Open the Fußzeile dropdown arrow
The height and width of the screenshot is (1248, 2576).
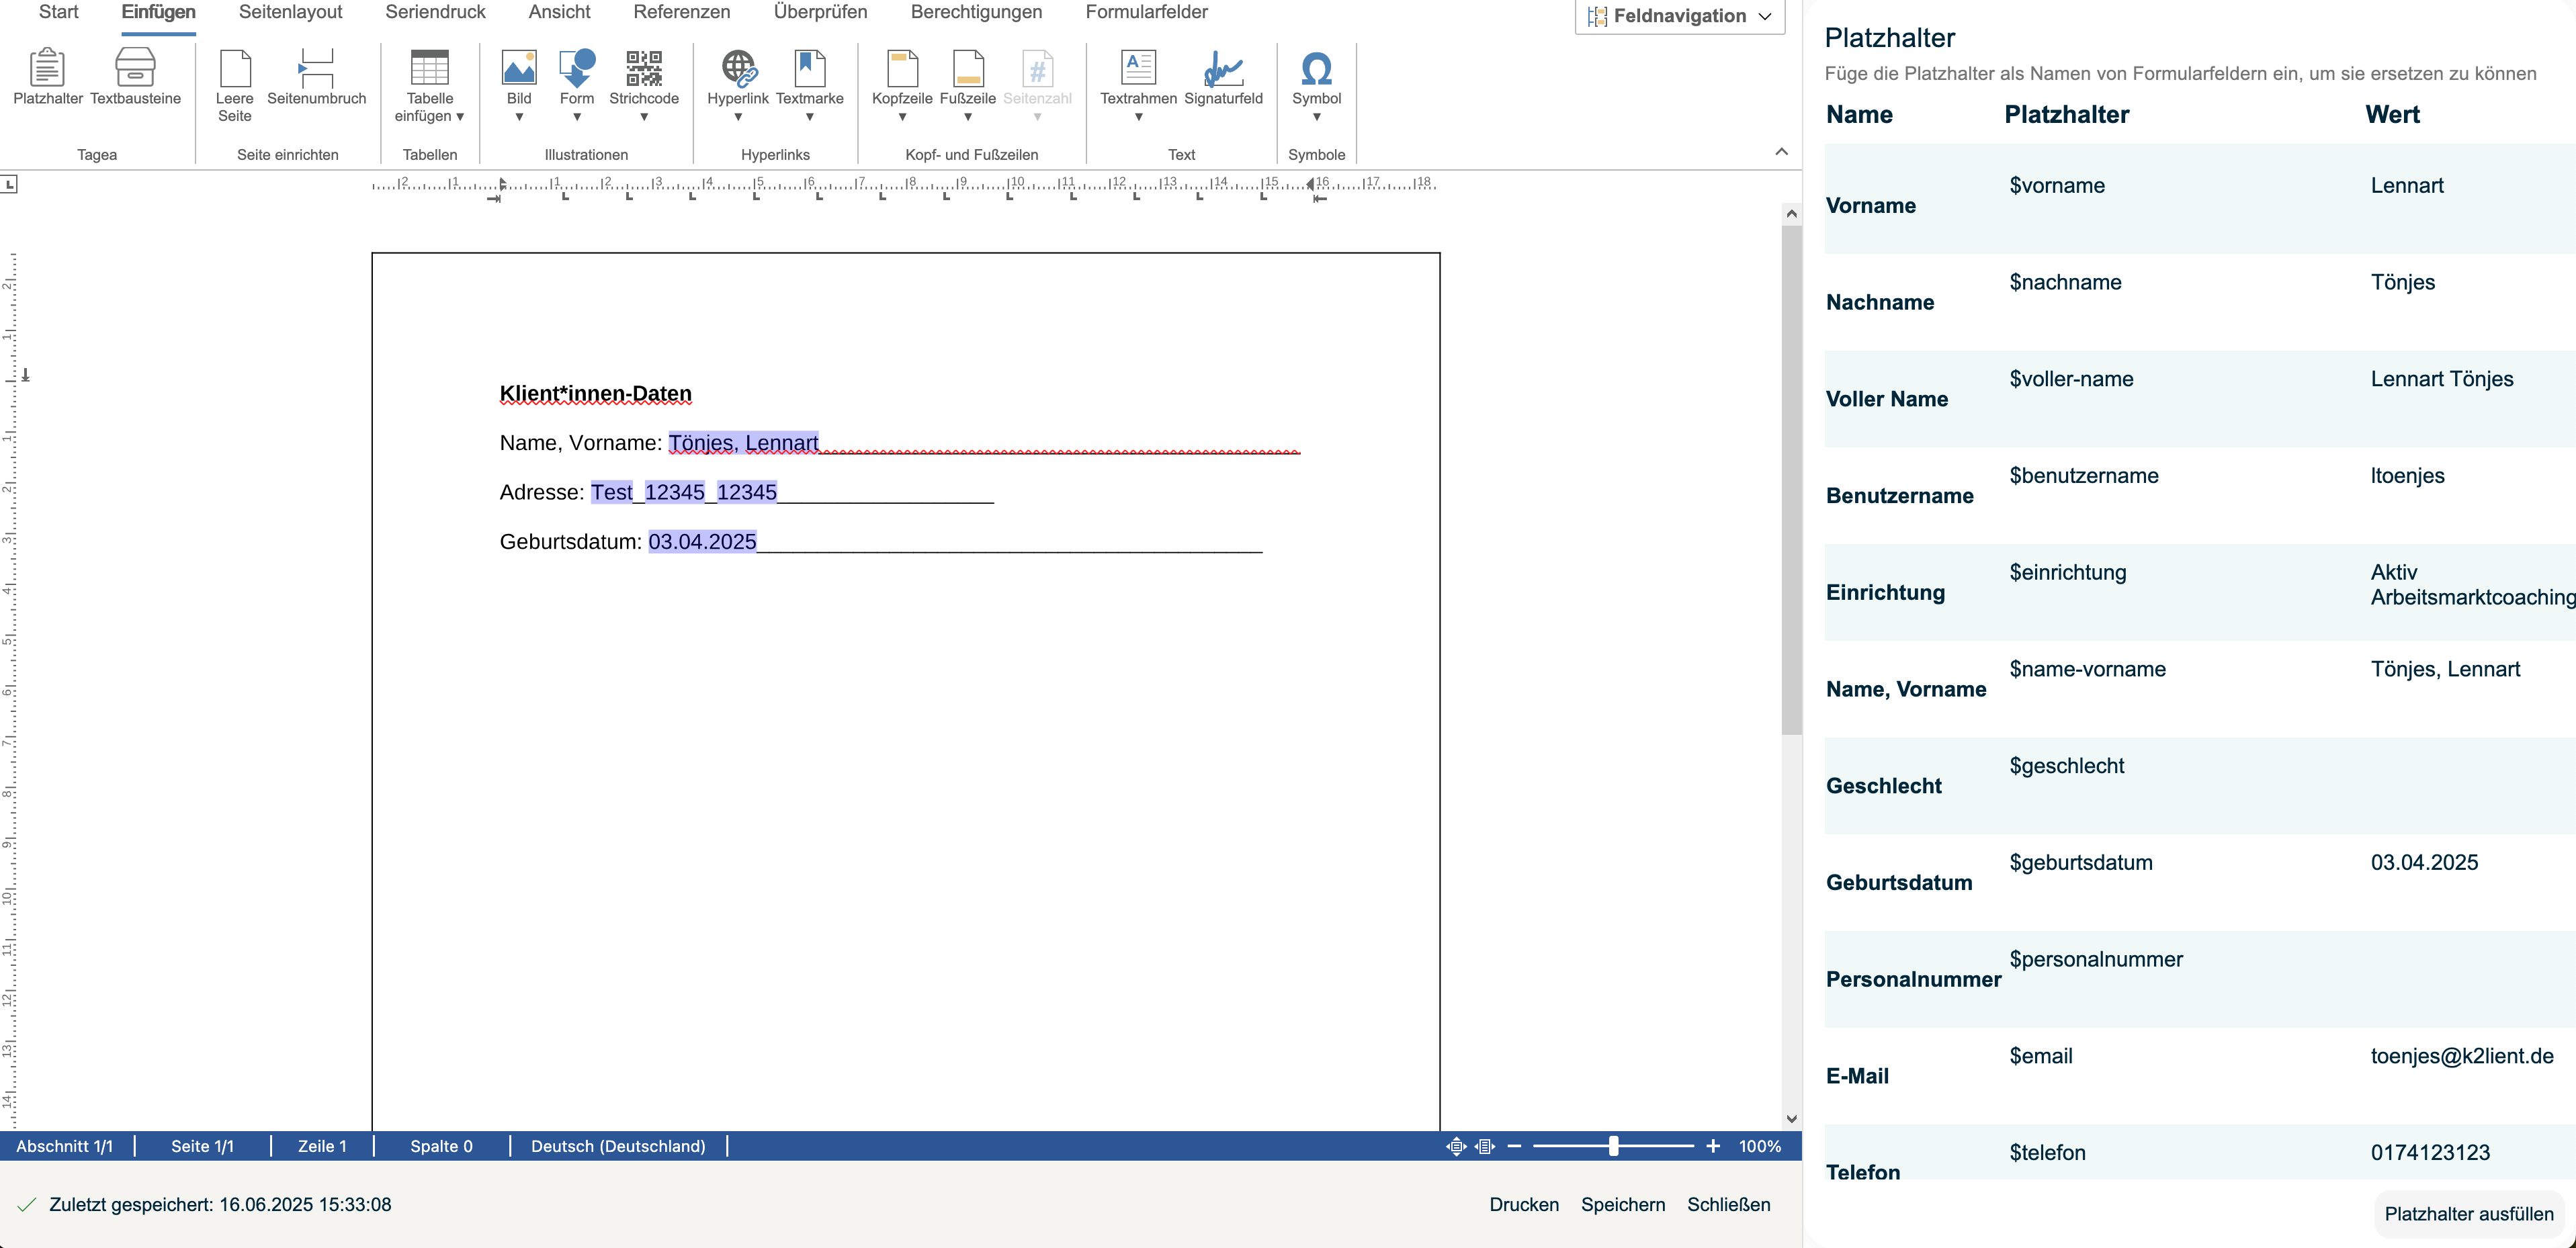click(x=967, y=117)
